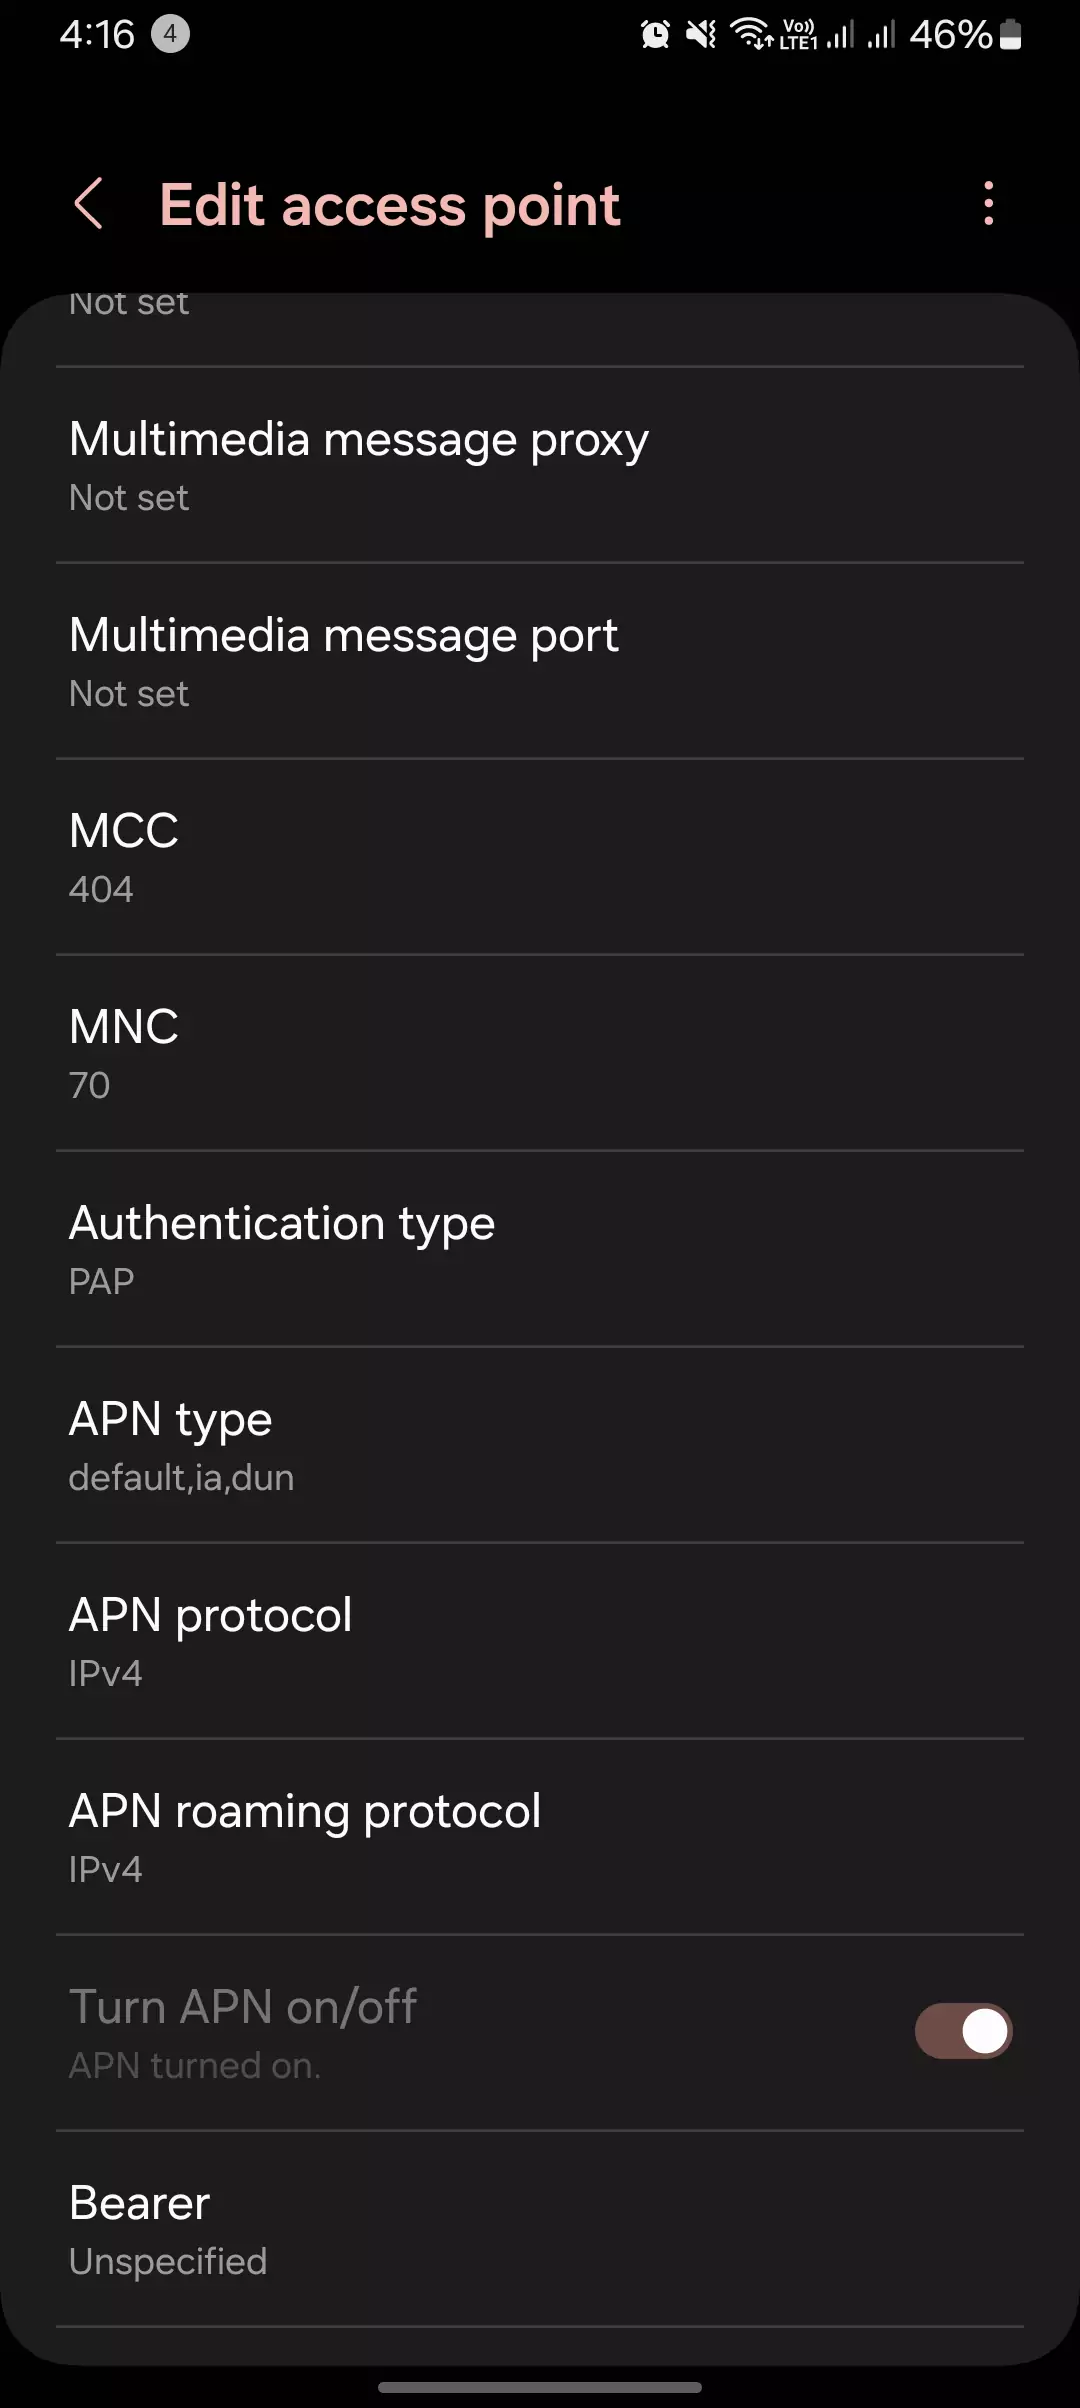The width and height of the screenshot is (1080, 2408).
Task: Open the three-dot more options menu
Action: 988,204
